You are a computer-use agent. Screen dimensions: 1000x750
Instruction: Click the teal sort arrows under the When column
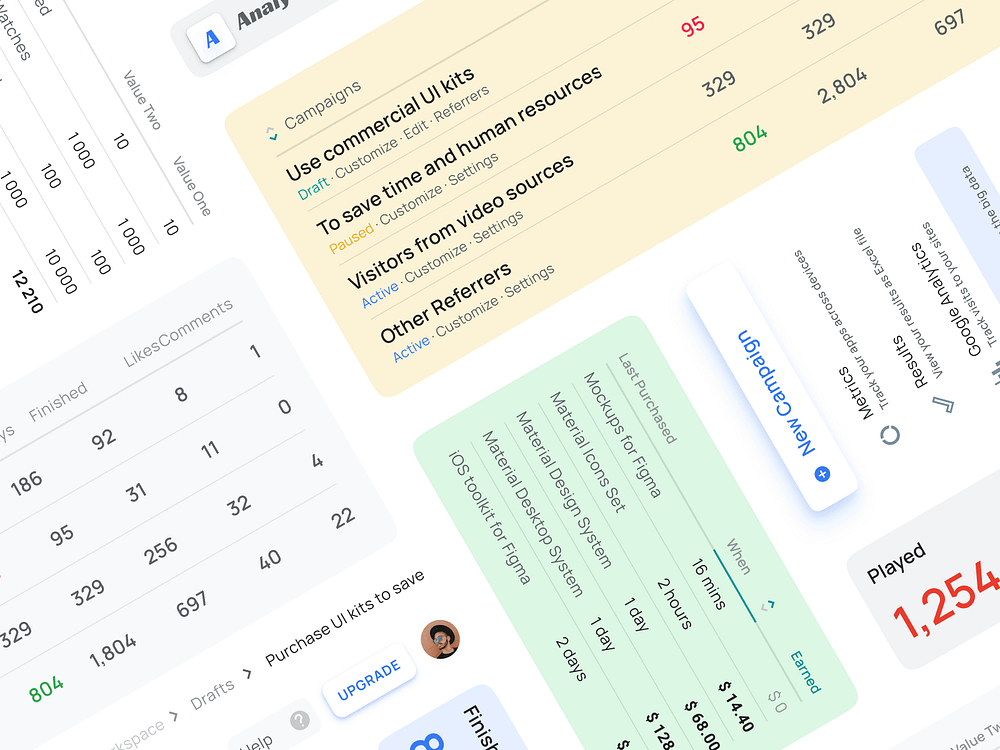point(767,606)
